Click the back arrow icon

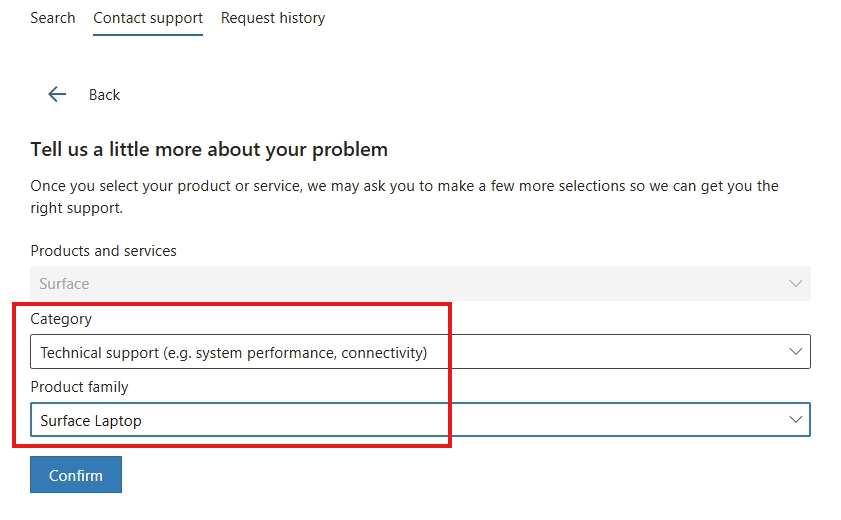57,94
